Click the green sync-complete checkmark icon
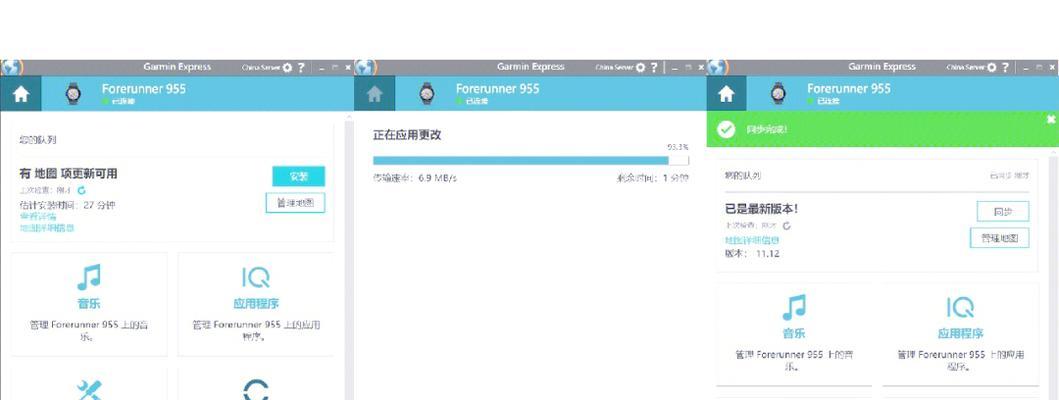1059x400 pixels. [726, 129]
